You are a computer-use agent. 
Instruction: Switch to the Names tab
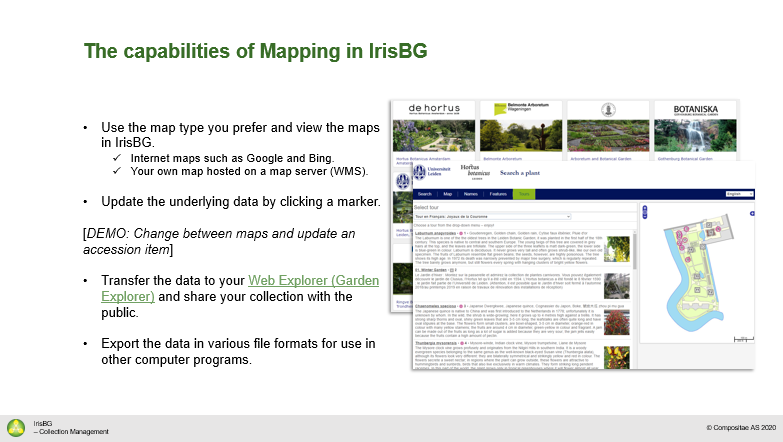[470, 194]
